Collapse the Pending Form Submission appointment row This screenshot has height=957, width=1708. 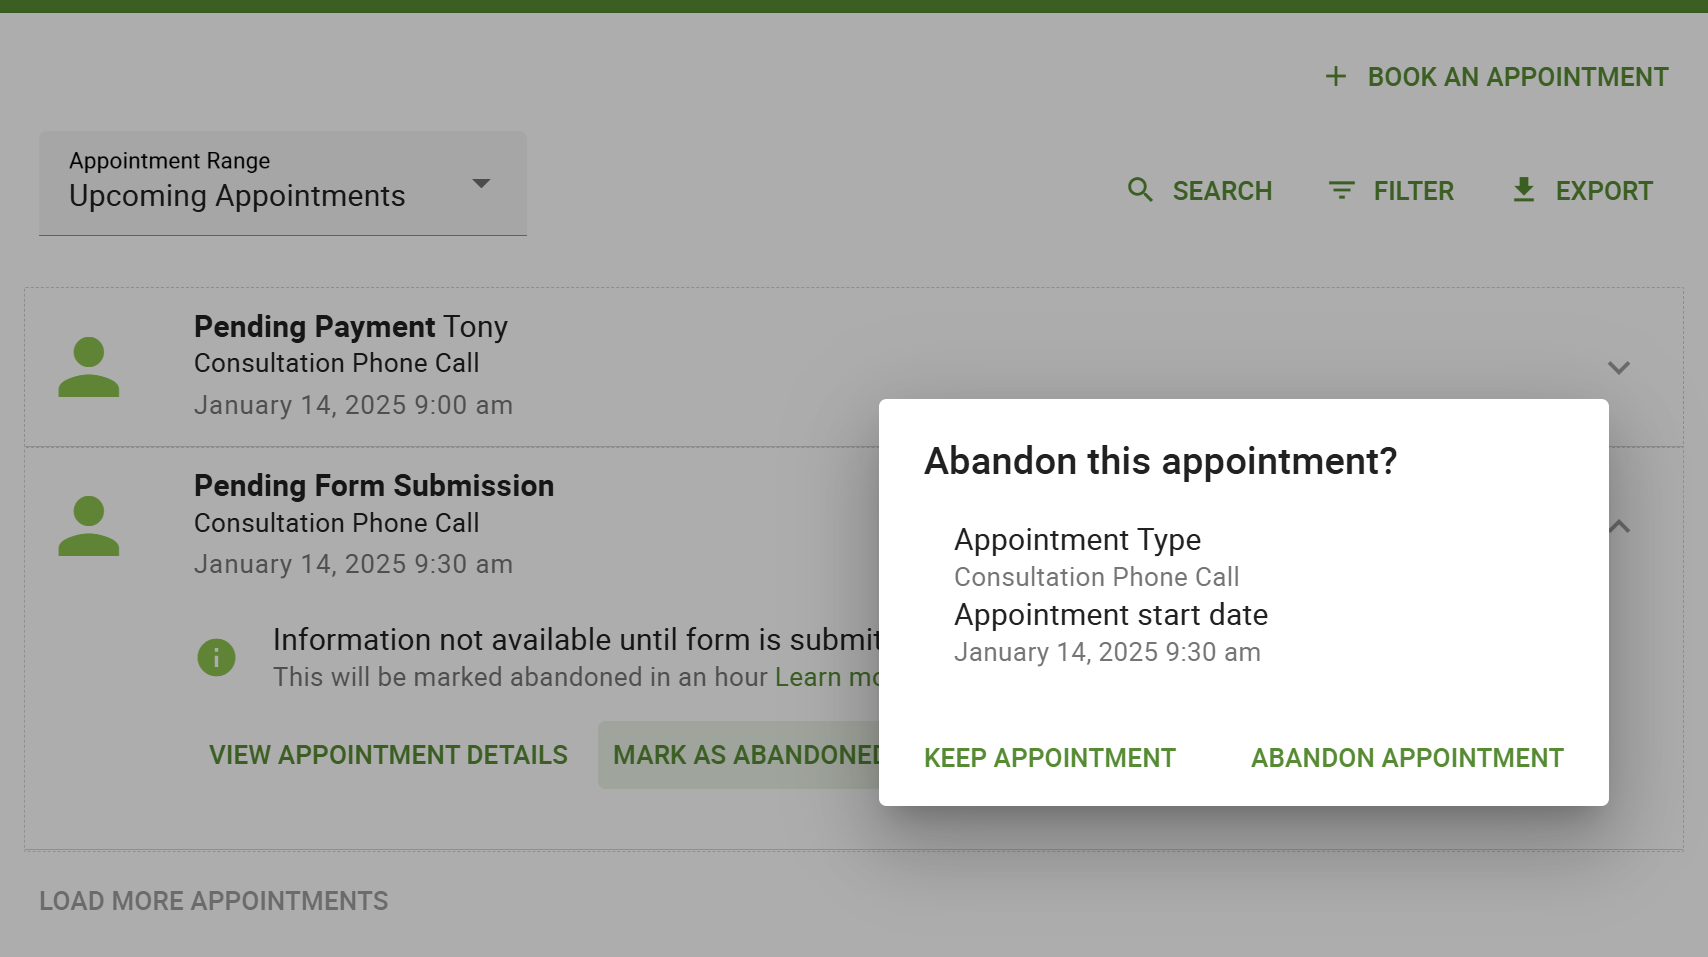pos(1621,526)
